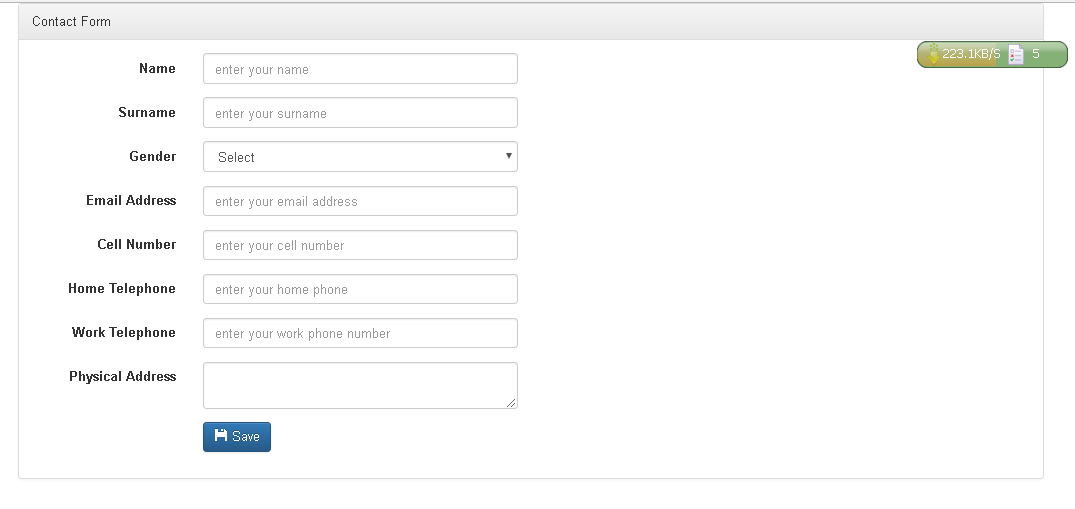
Task: Click the Save button label
Action: [x=246, y=437]
